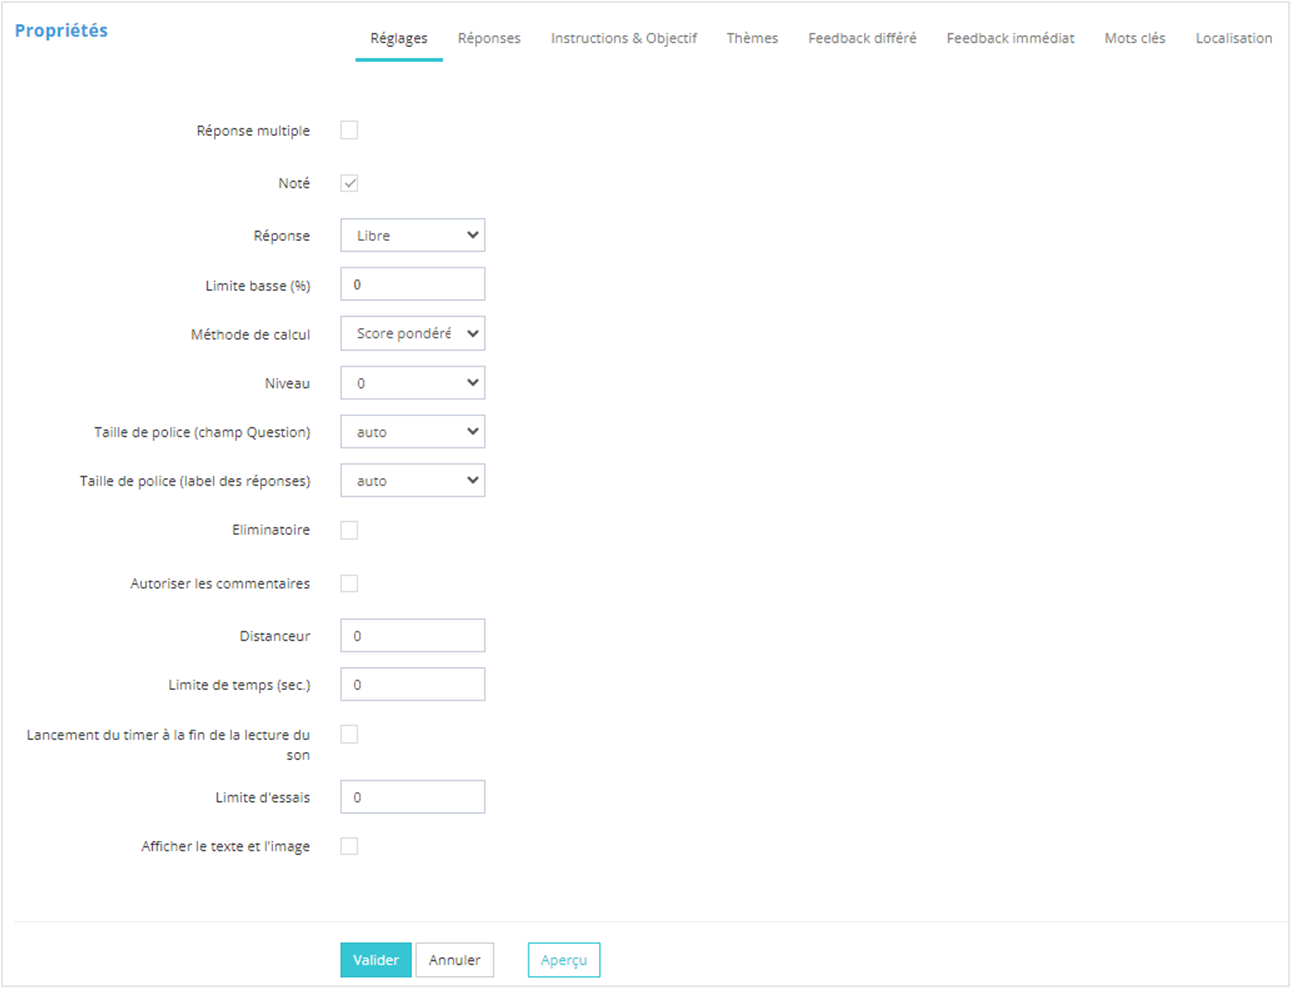Go to the Feedback différé tab
This screenshot has height=988, width=1291.
click(x=862, y=38)
